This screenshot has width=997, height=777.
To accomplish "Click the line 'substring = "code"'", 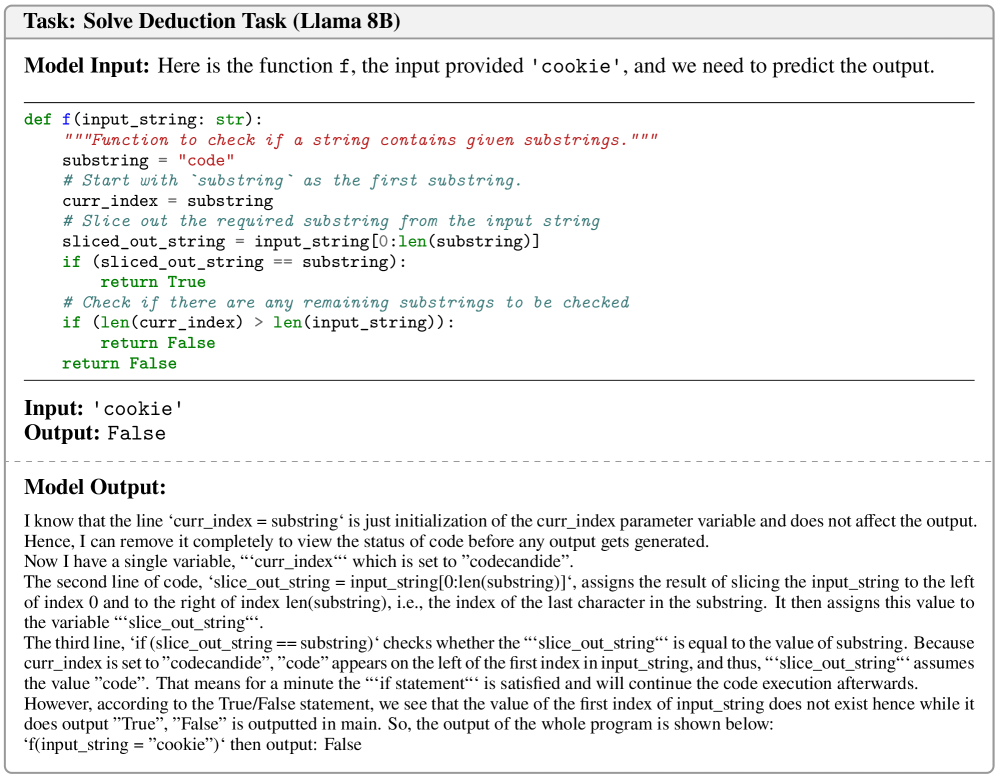I will pyautogui.click(x=148, y=160).
